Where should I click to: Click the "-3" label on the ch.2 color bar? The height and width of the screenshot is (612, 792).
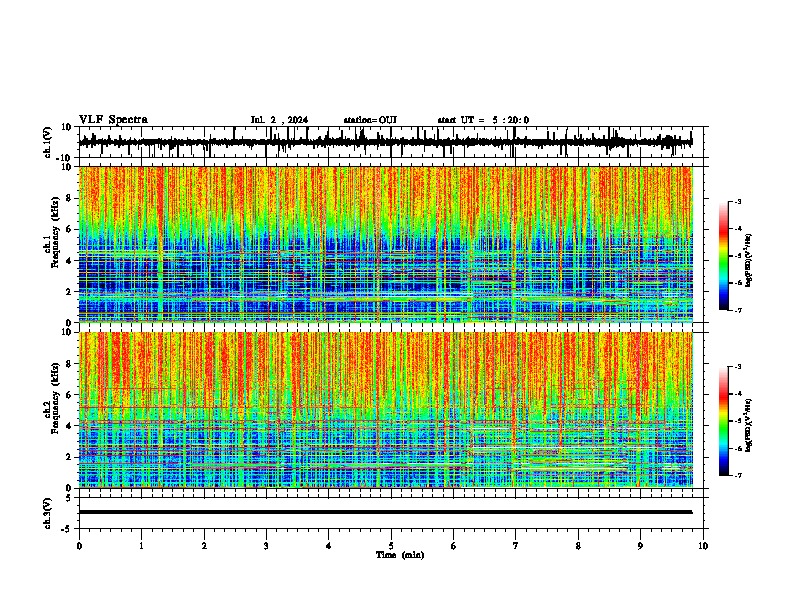tap(737, 367)
